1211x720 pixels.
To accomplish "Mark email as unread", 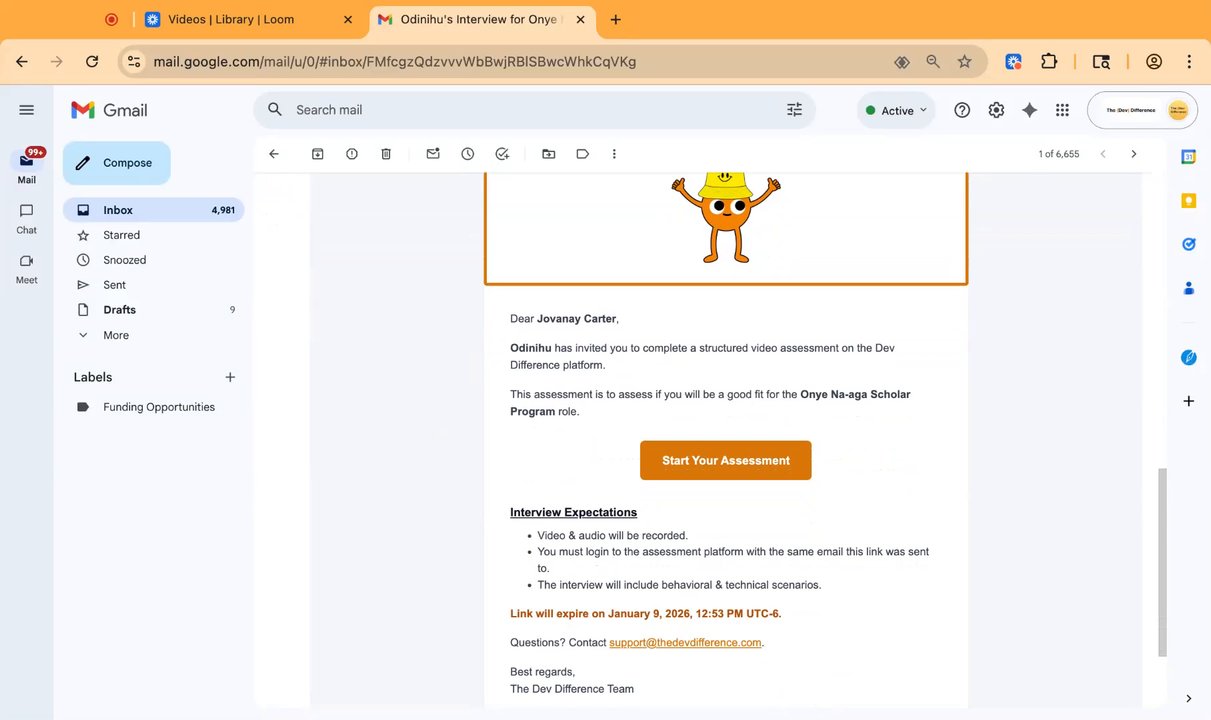I will point(433,154).
